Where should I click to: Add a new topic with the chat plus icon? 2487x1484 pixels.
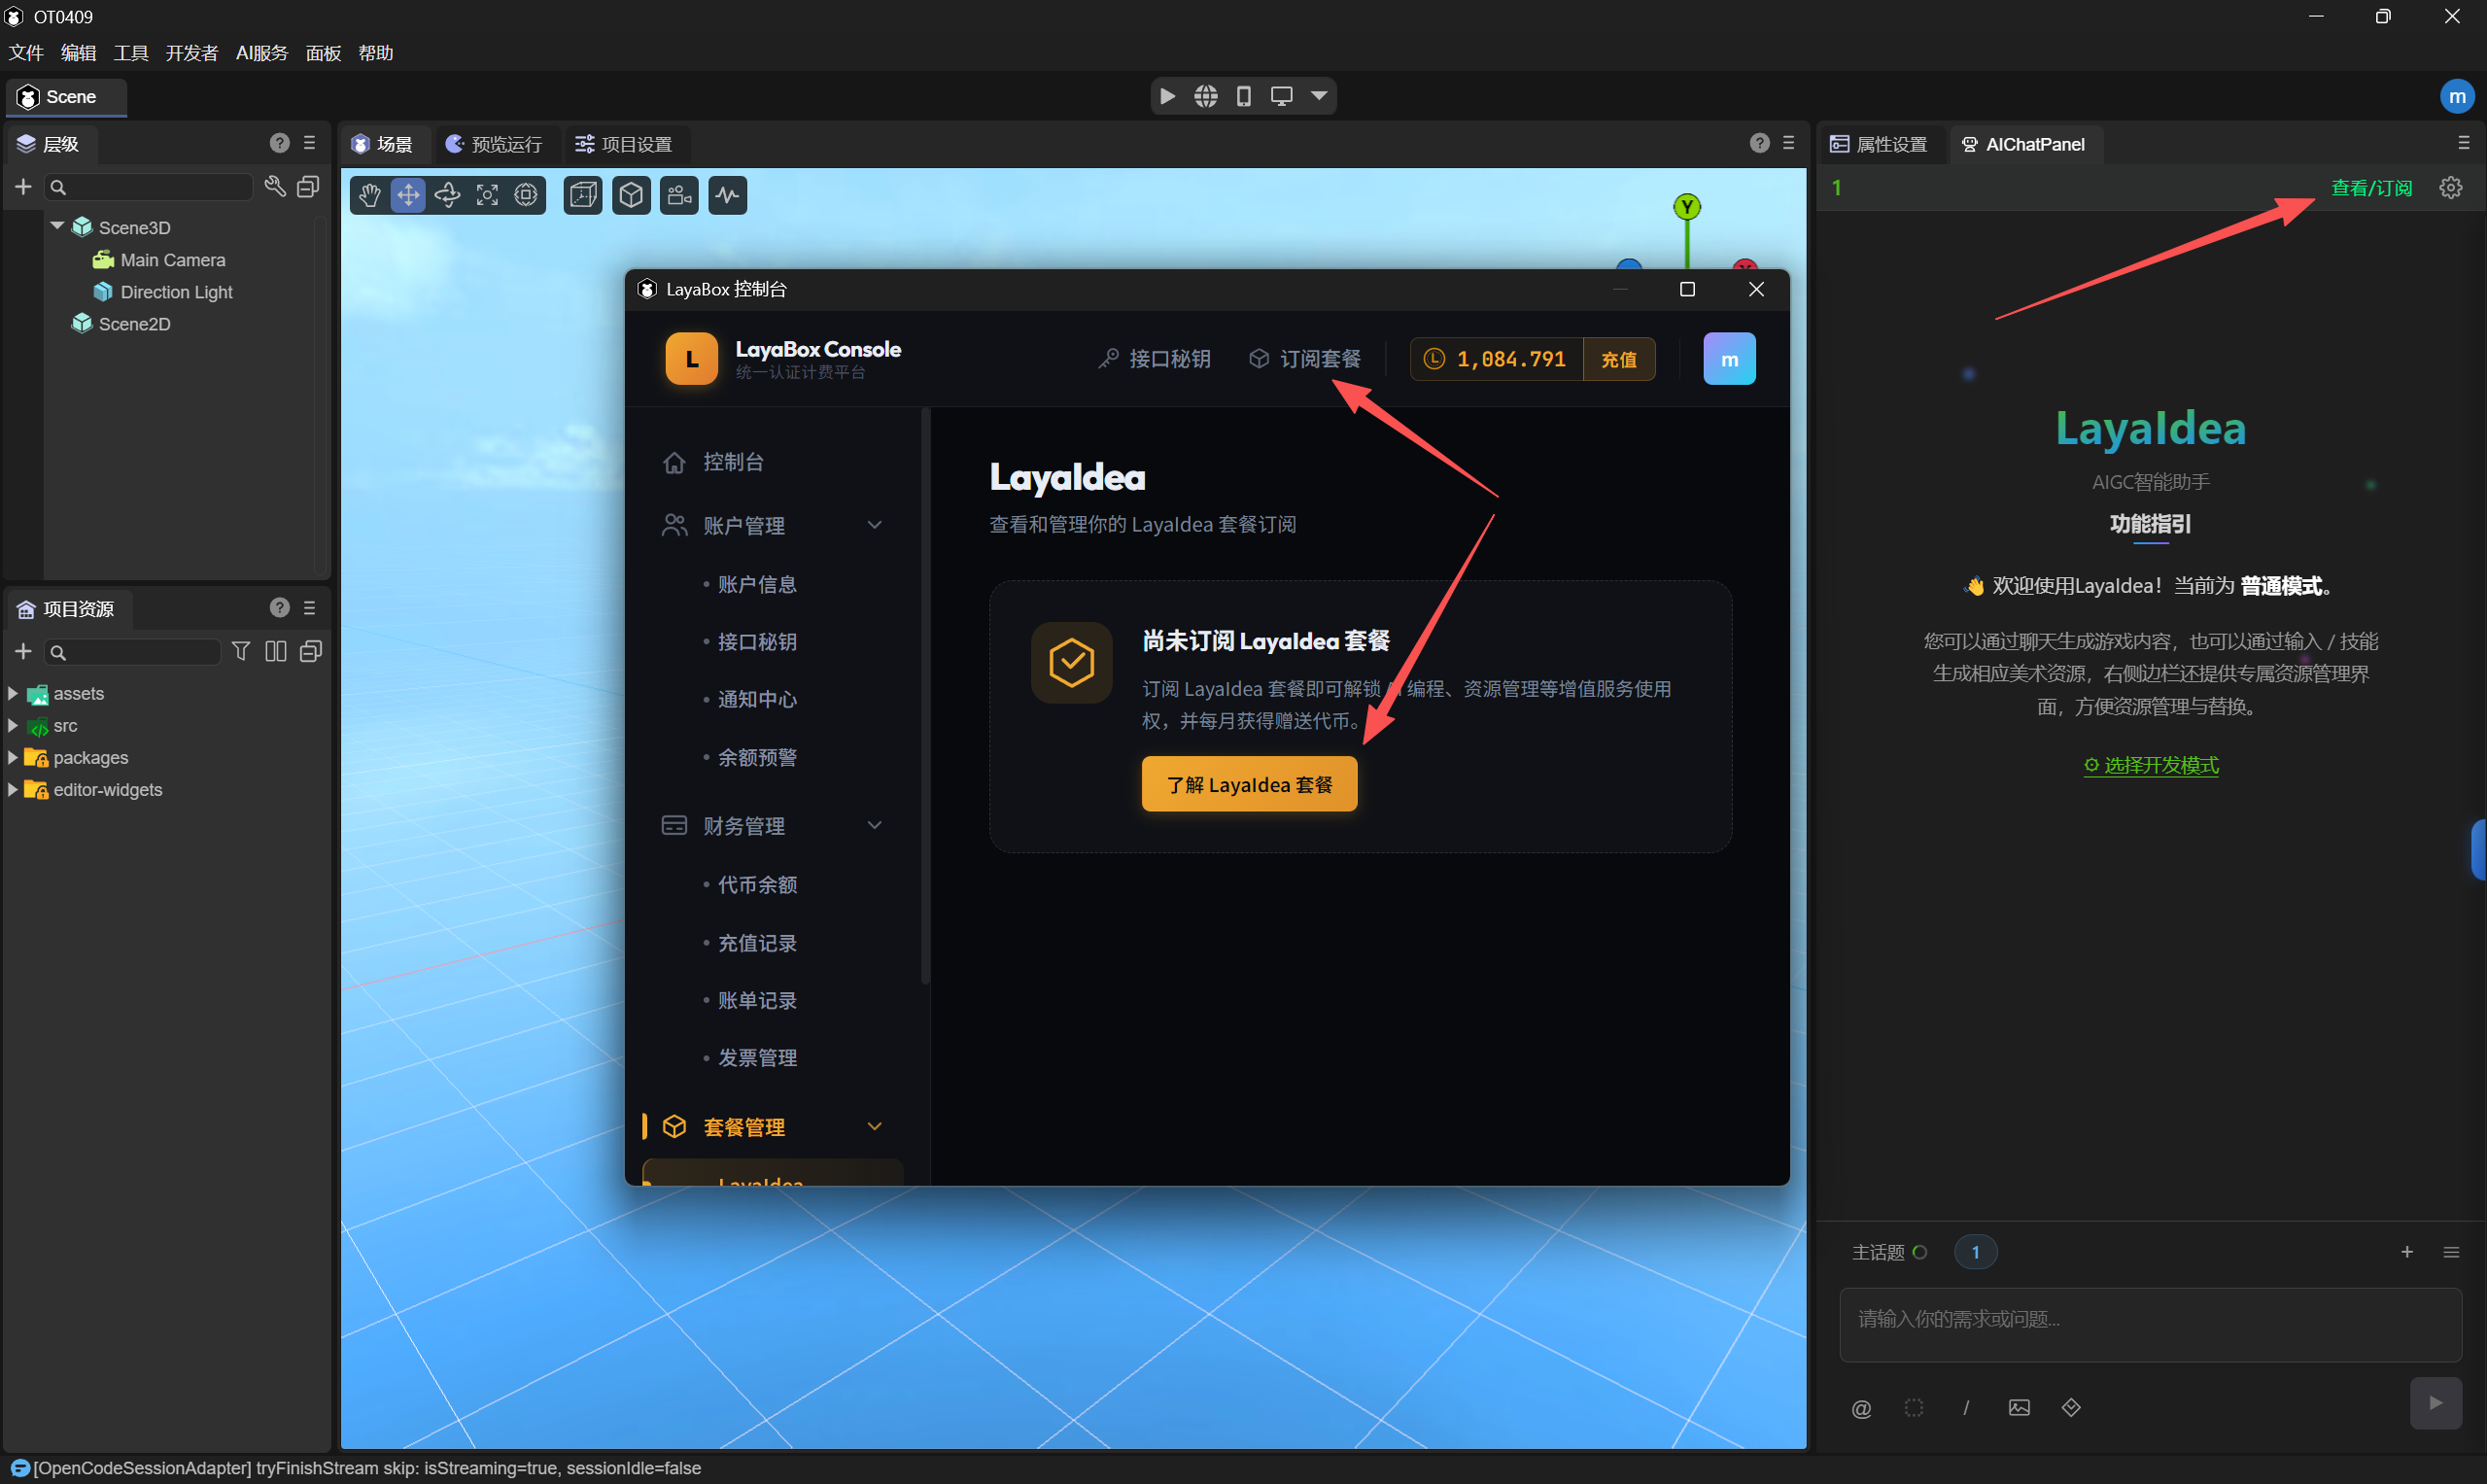2407,1252
